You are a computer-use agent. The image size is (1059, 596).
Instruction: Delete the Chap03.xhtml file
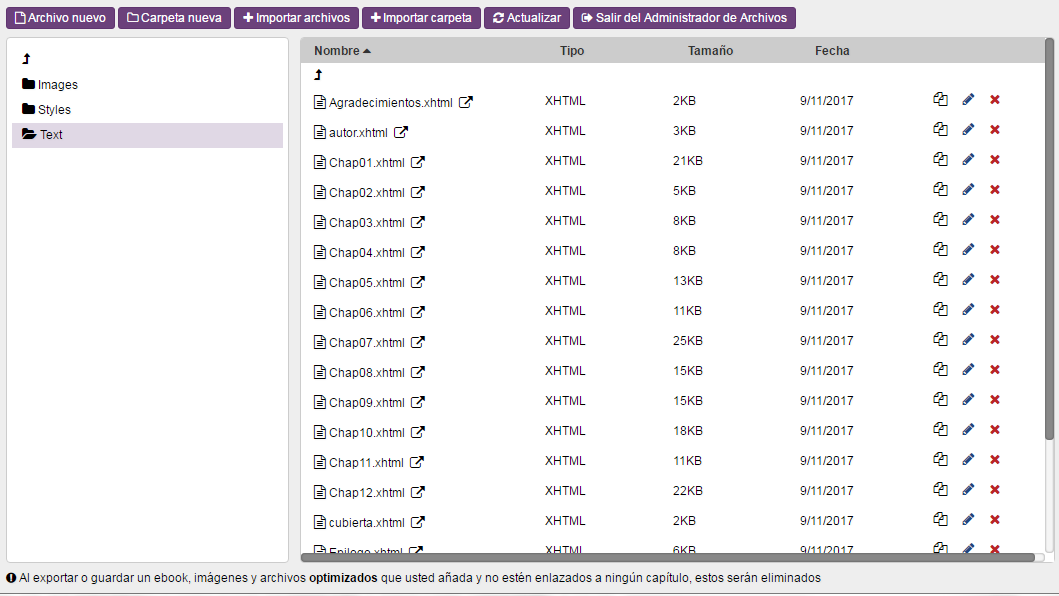[x=995, y=220]
